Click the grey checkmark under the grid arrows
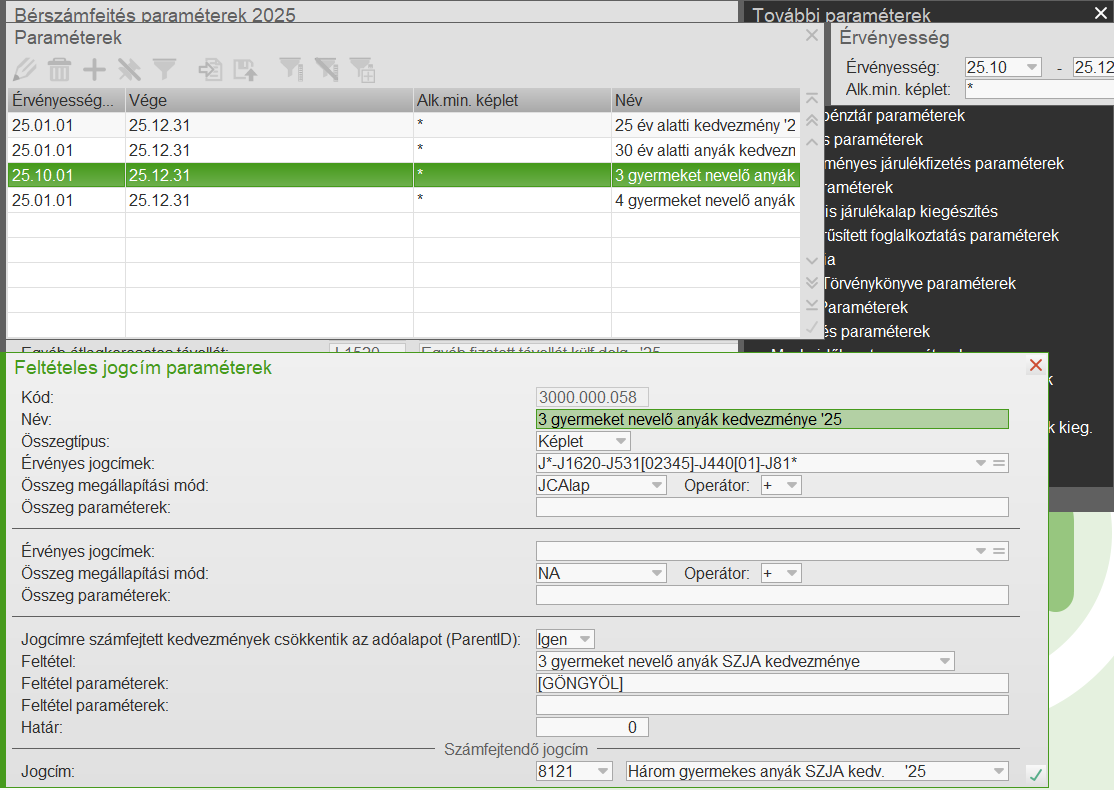This screenshot has width=1114, height=790. click(x=812, y=327)
